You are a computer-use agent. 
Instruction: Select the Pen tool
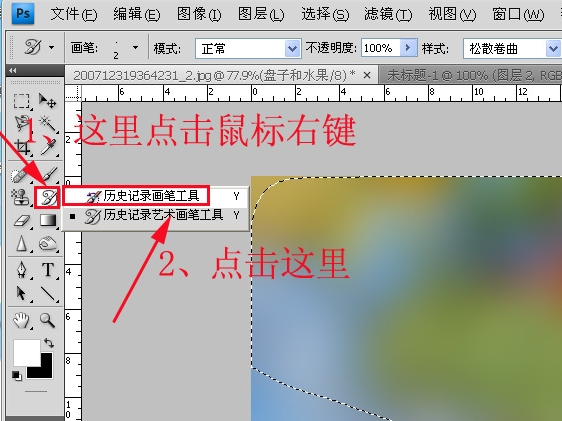[x=22, y=270]
